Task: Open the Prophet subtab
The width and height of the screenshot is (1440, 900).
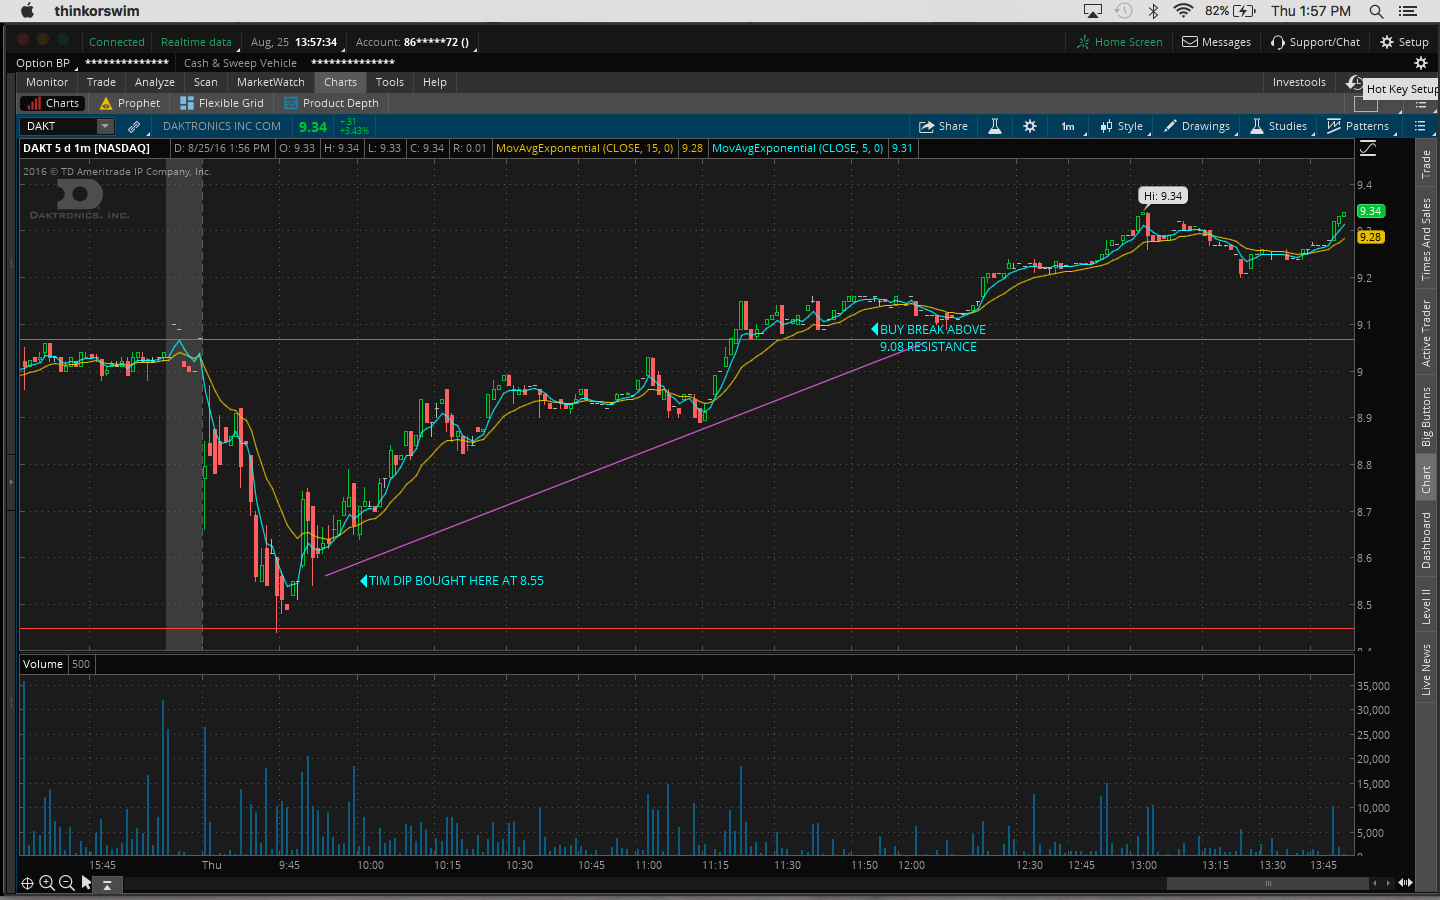Action: [130, 103]
